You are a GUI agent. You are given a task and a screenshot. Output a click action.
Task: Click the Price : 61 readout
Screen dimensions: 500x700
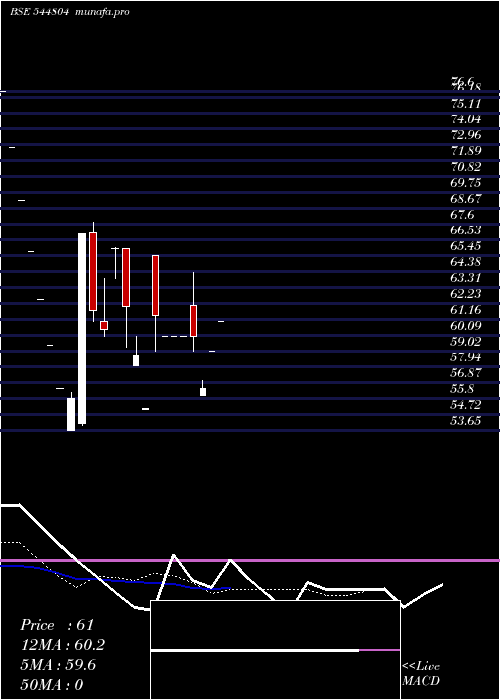(x=57, y=625)
